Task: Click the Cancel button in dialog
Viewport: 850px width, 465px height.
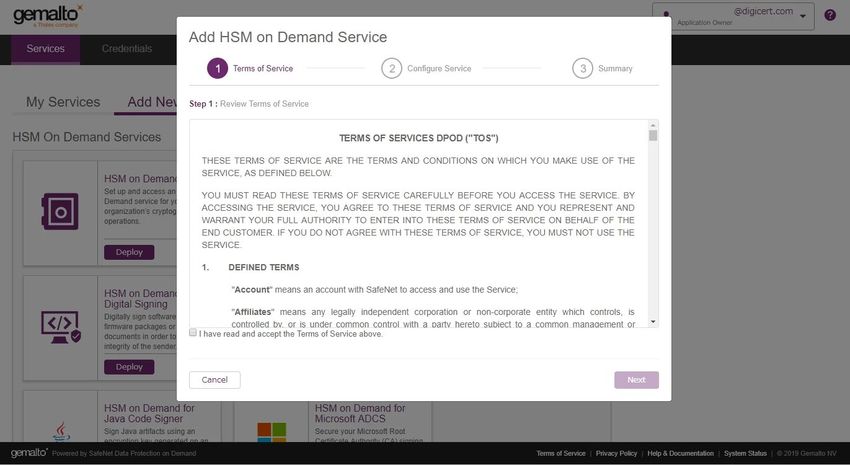Action: tap(215, 380)
